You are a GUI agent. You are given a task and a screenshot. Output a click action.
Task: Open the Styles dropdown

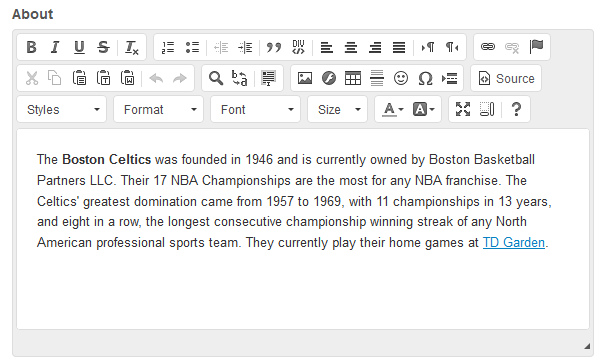62,109
